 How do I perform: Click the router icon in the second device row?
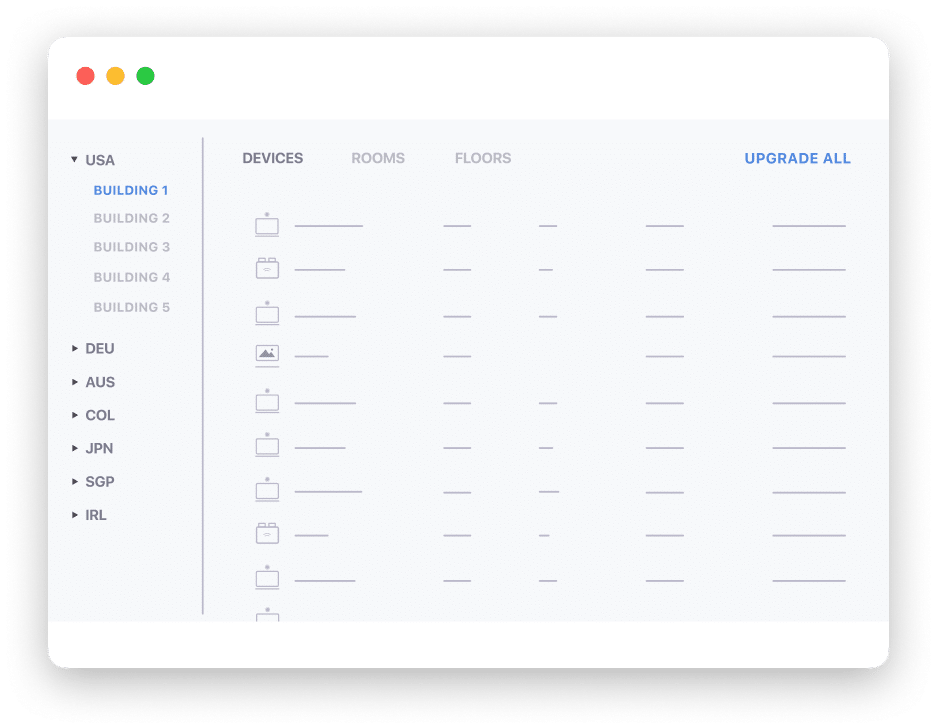coord(267,268)
